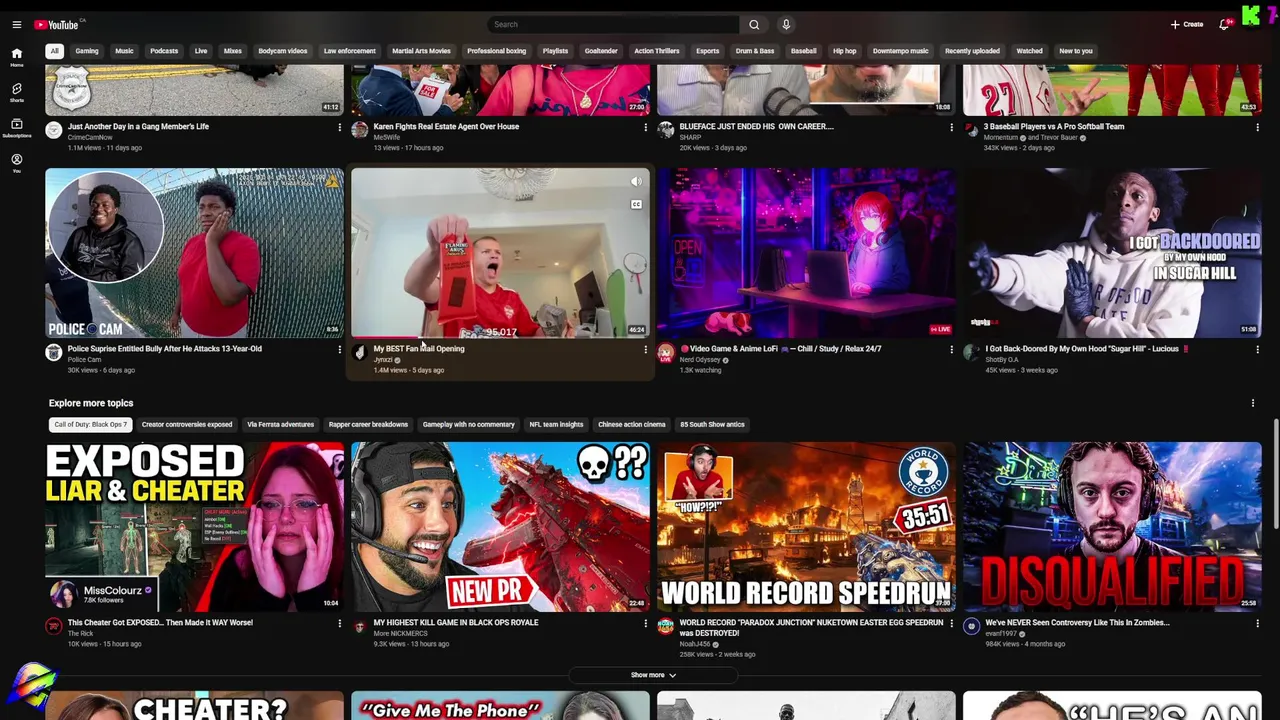Open Subscriptions in sidebar

tap(16, 127)
